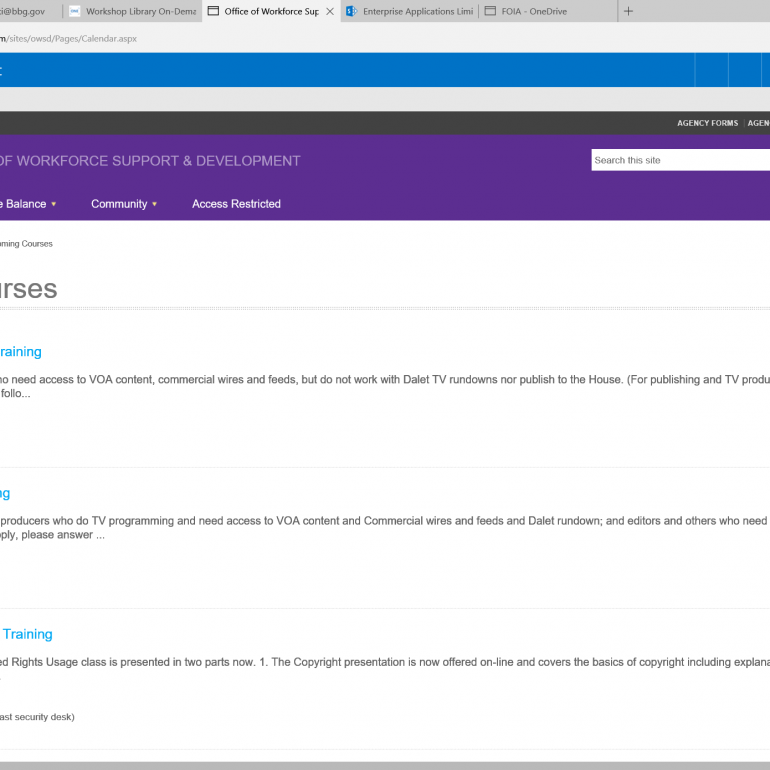Open the Access Restricted menu item

click(x=236, y=204)
